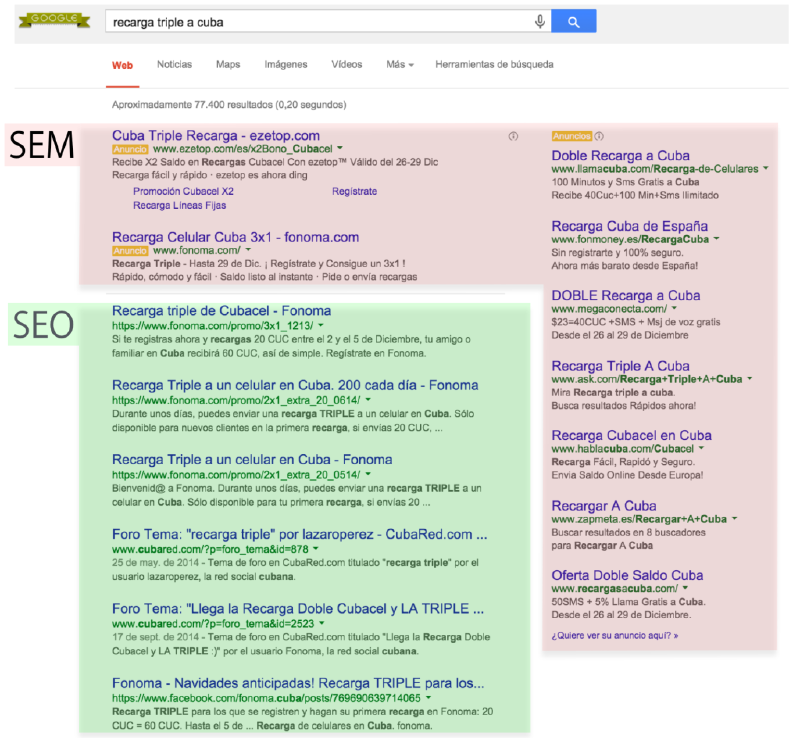This screenshot has width=800, height=738.
Task: Expand arrow next to llamacuba.com URL
Action: [766, 167]
